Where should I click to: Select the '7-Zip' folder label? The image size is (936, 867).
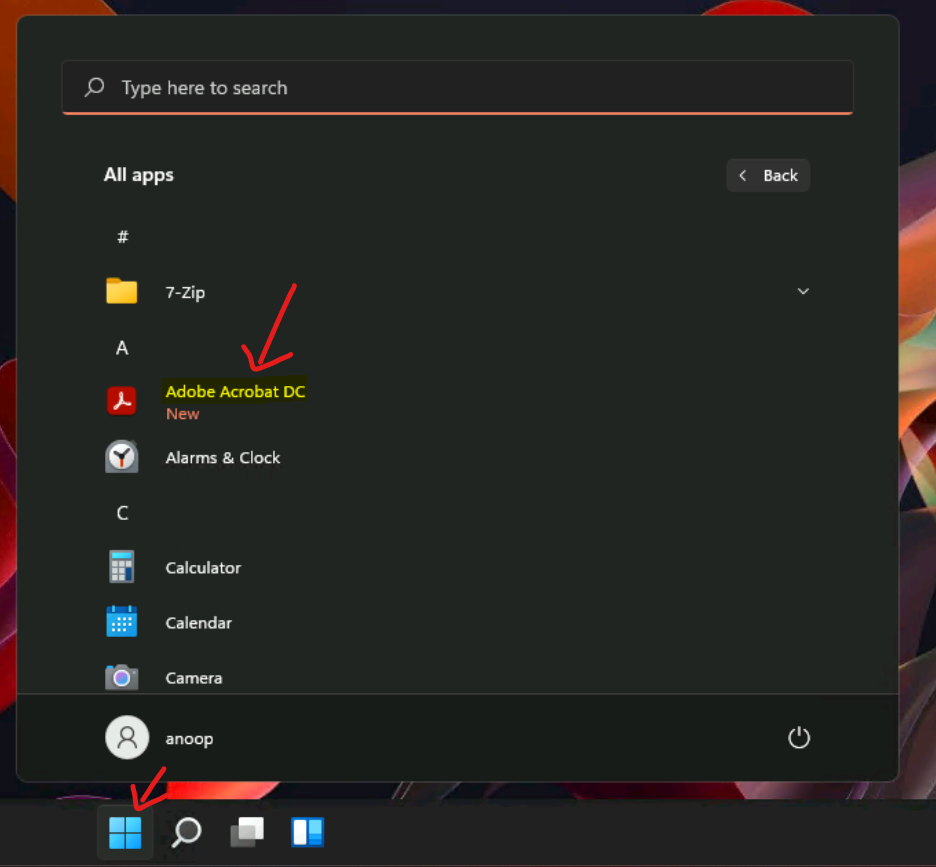pyautogui.click(x=185, y=293)
